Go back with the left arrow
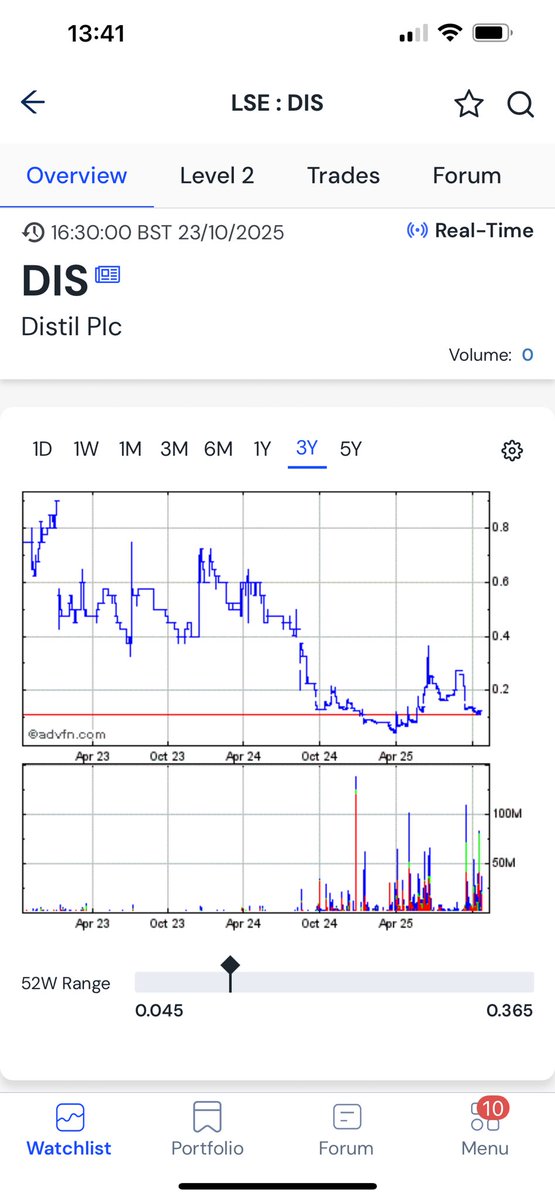This screenshot has width=555, height=1200. (33, 102)
